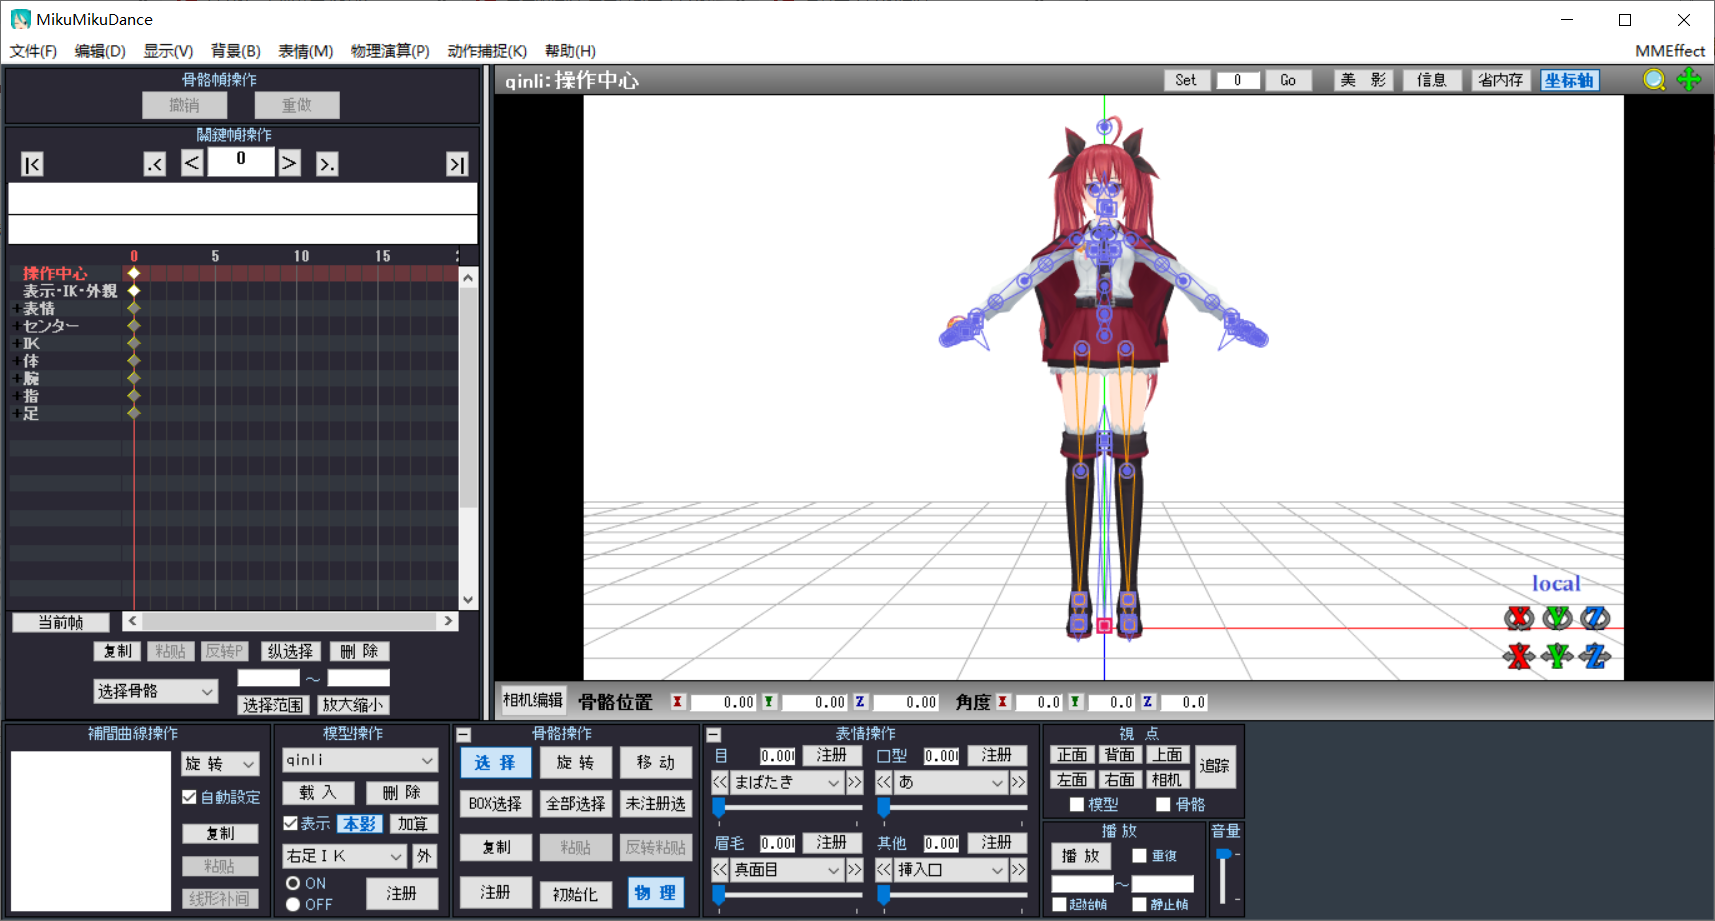Previous other morph arrow beside 挿入口
The height and width of the screenshot is (921, 1715).
pos(884,870)
